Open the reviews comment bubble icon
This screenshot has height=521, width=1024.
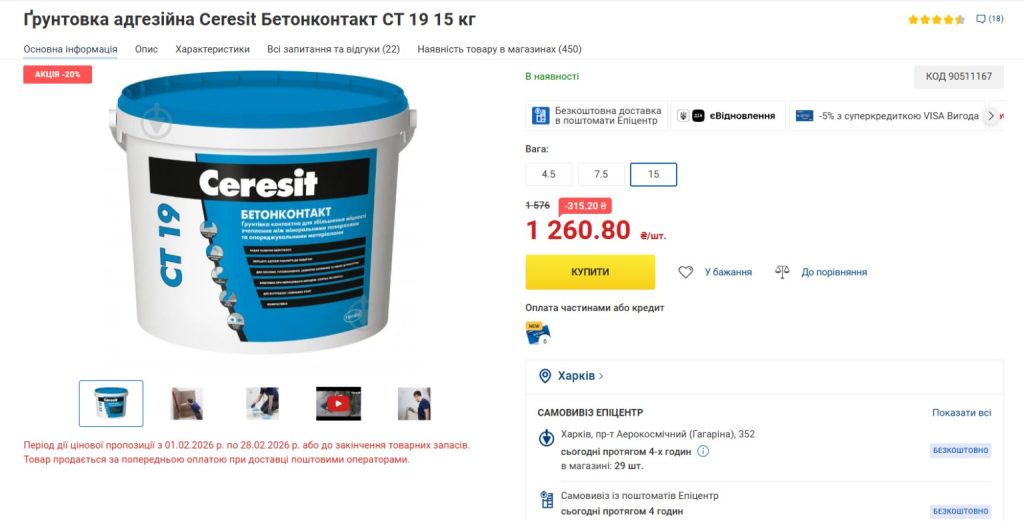click(980, 19)
